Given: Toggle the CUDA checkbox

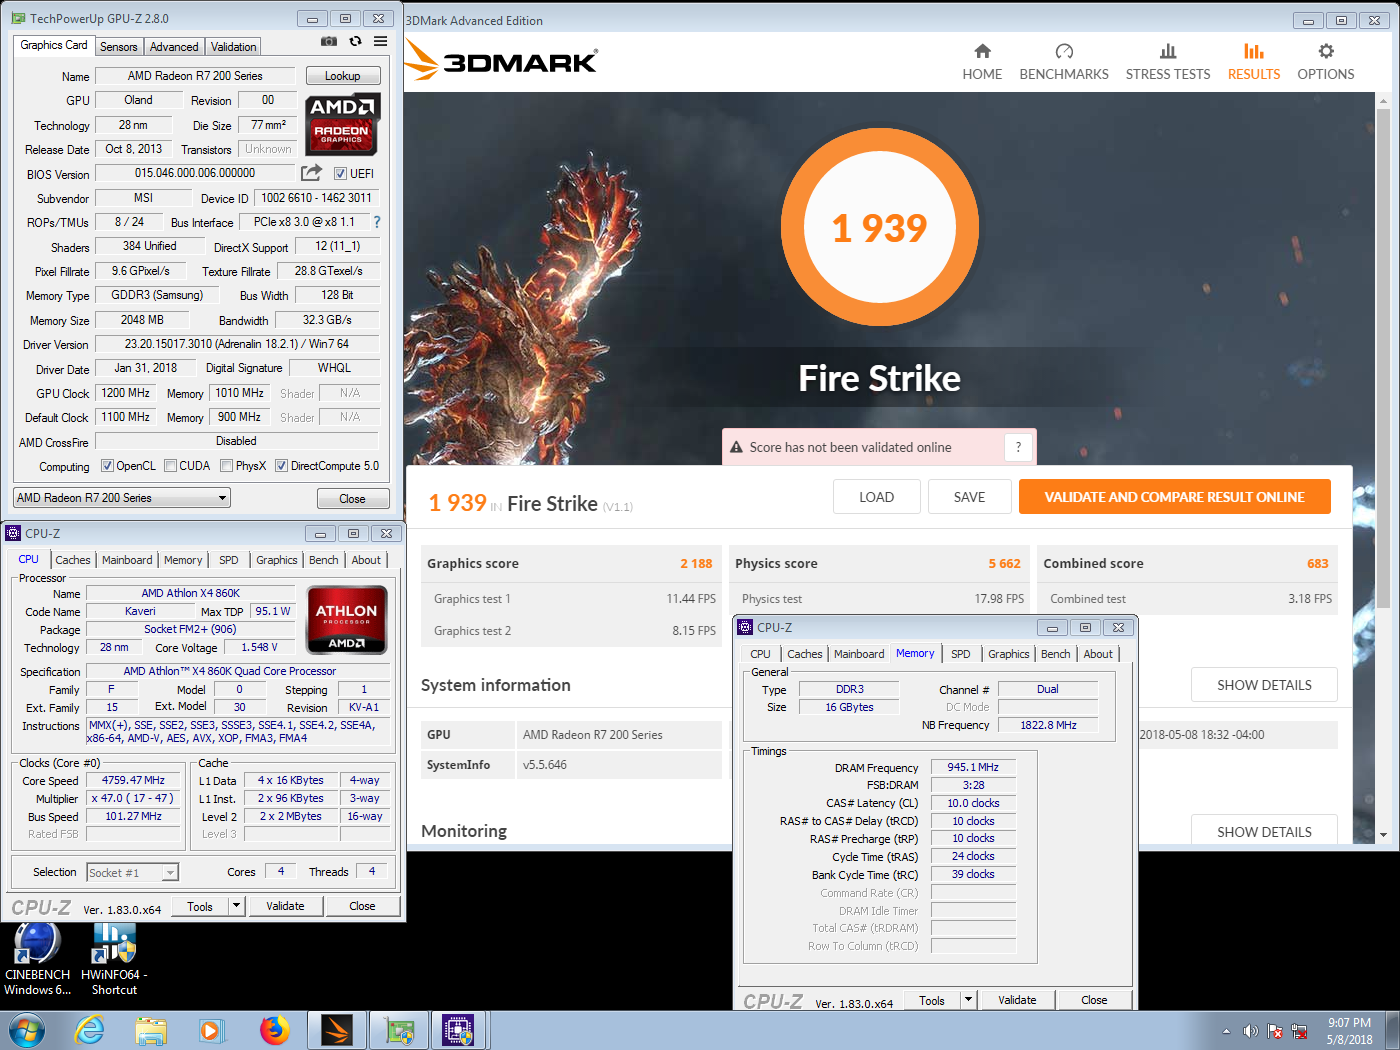Looking at the screenshot, I should pyautogui.click(x=170, y=466).
